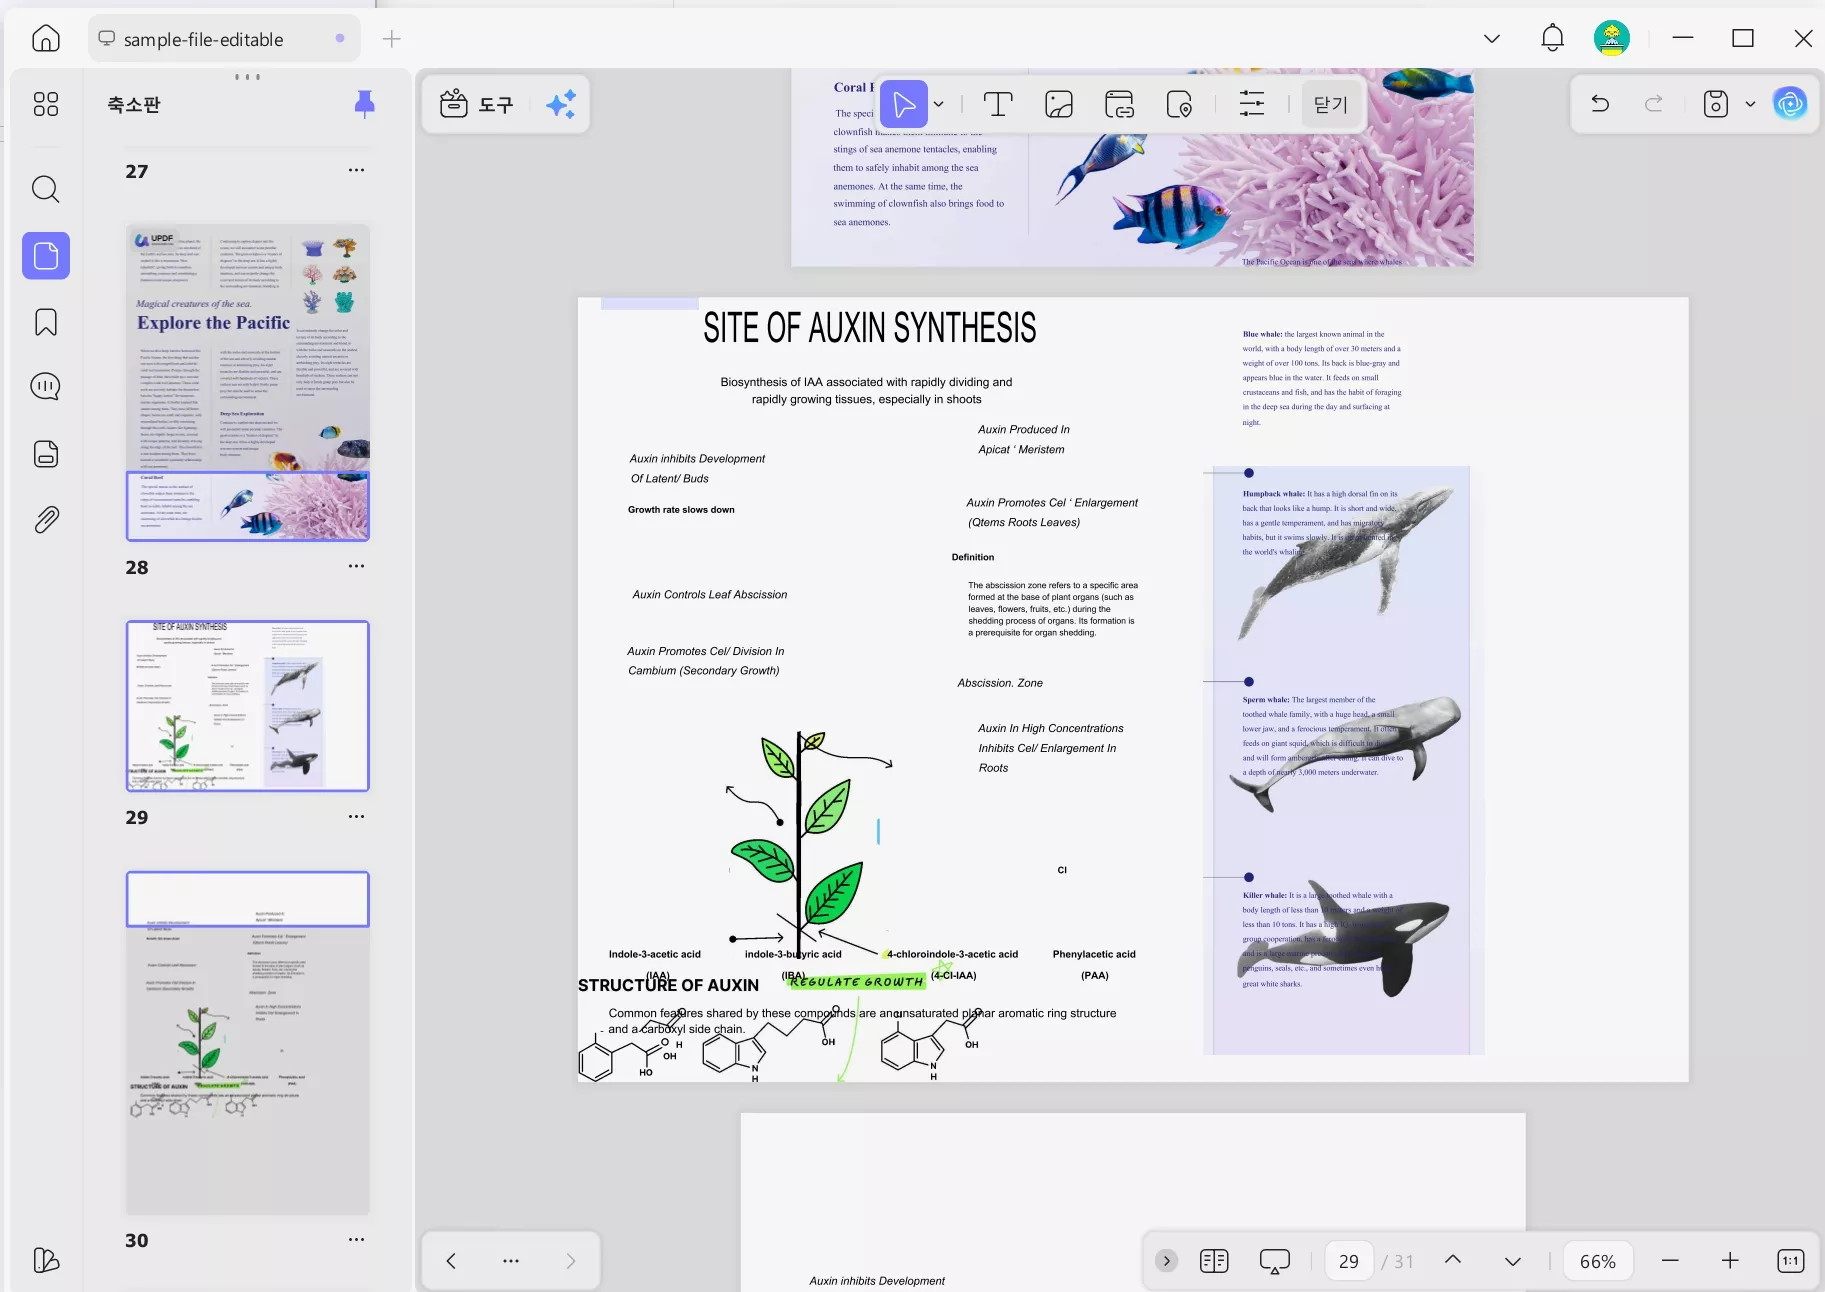
Task: Open the bookmarks panel icon
Action: click(x=46, y=322)
